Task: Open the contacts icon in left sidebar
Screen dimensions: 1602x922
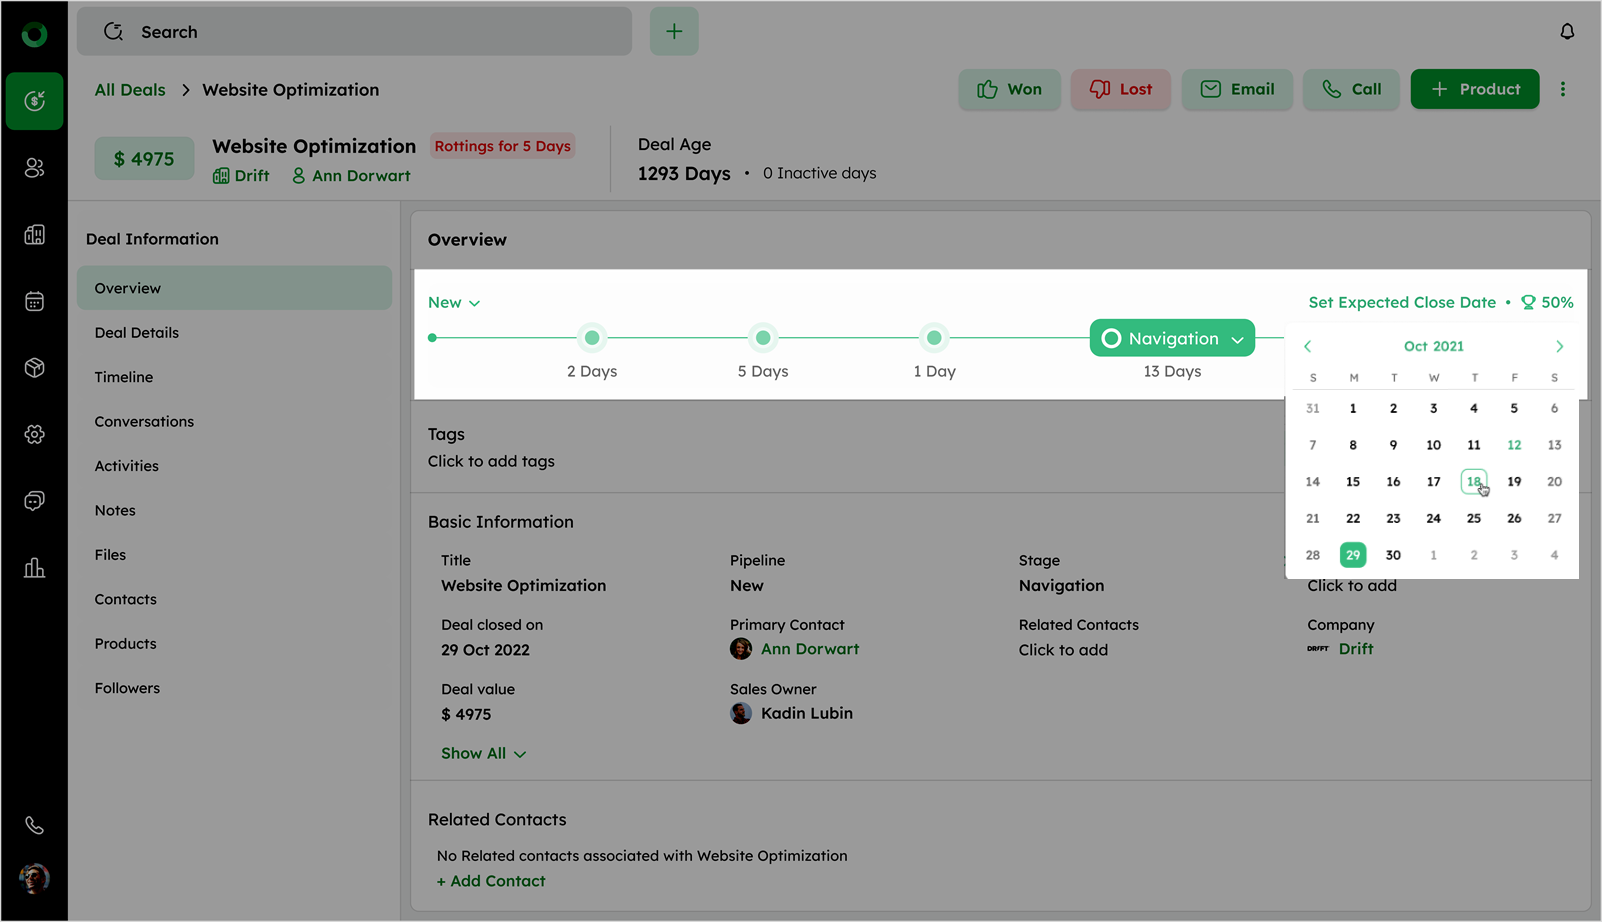Action: [34, 168]
